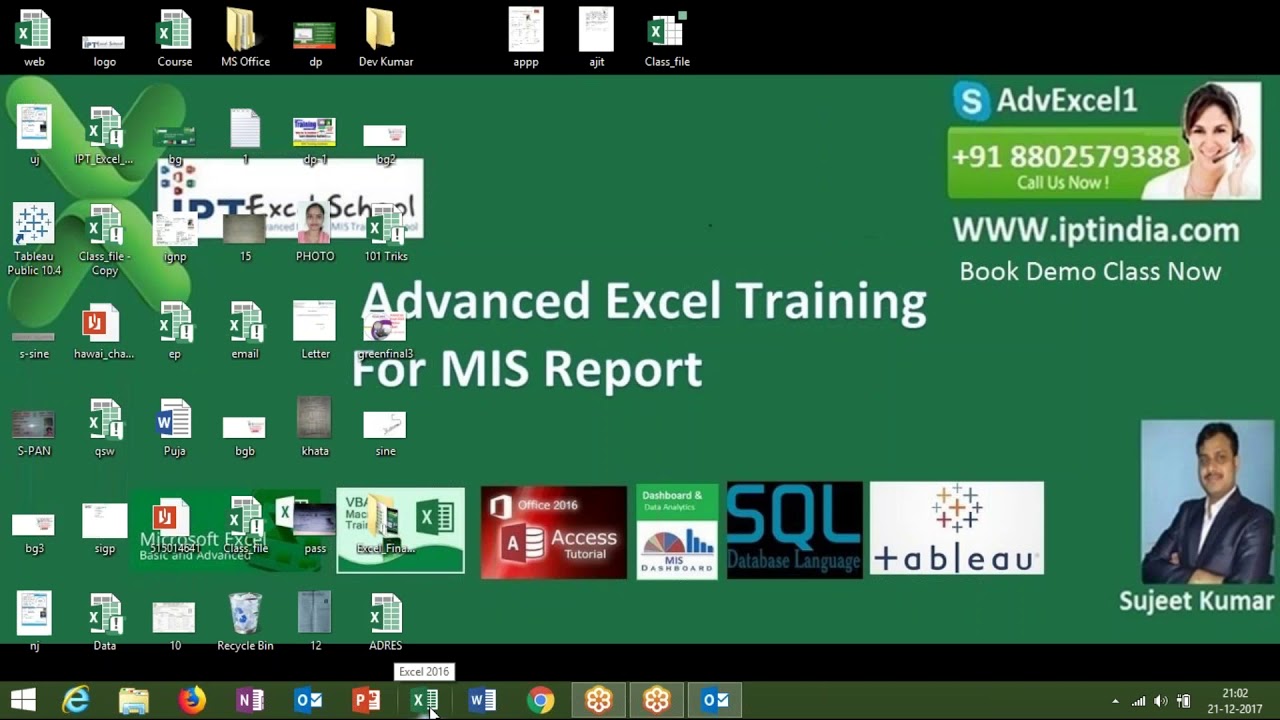This screenshot has width=1280, height=720.
Task: Select the IPT_Excel_... file icon
Action: click(x=104, y=137)
